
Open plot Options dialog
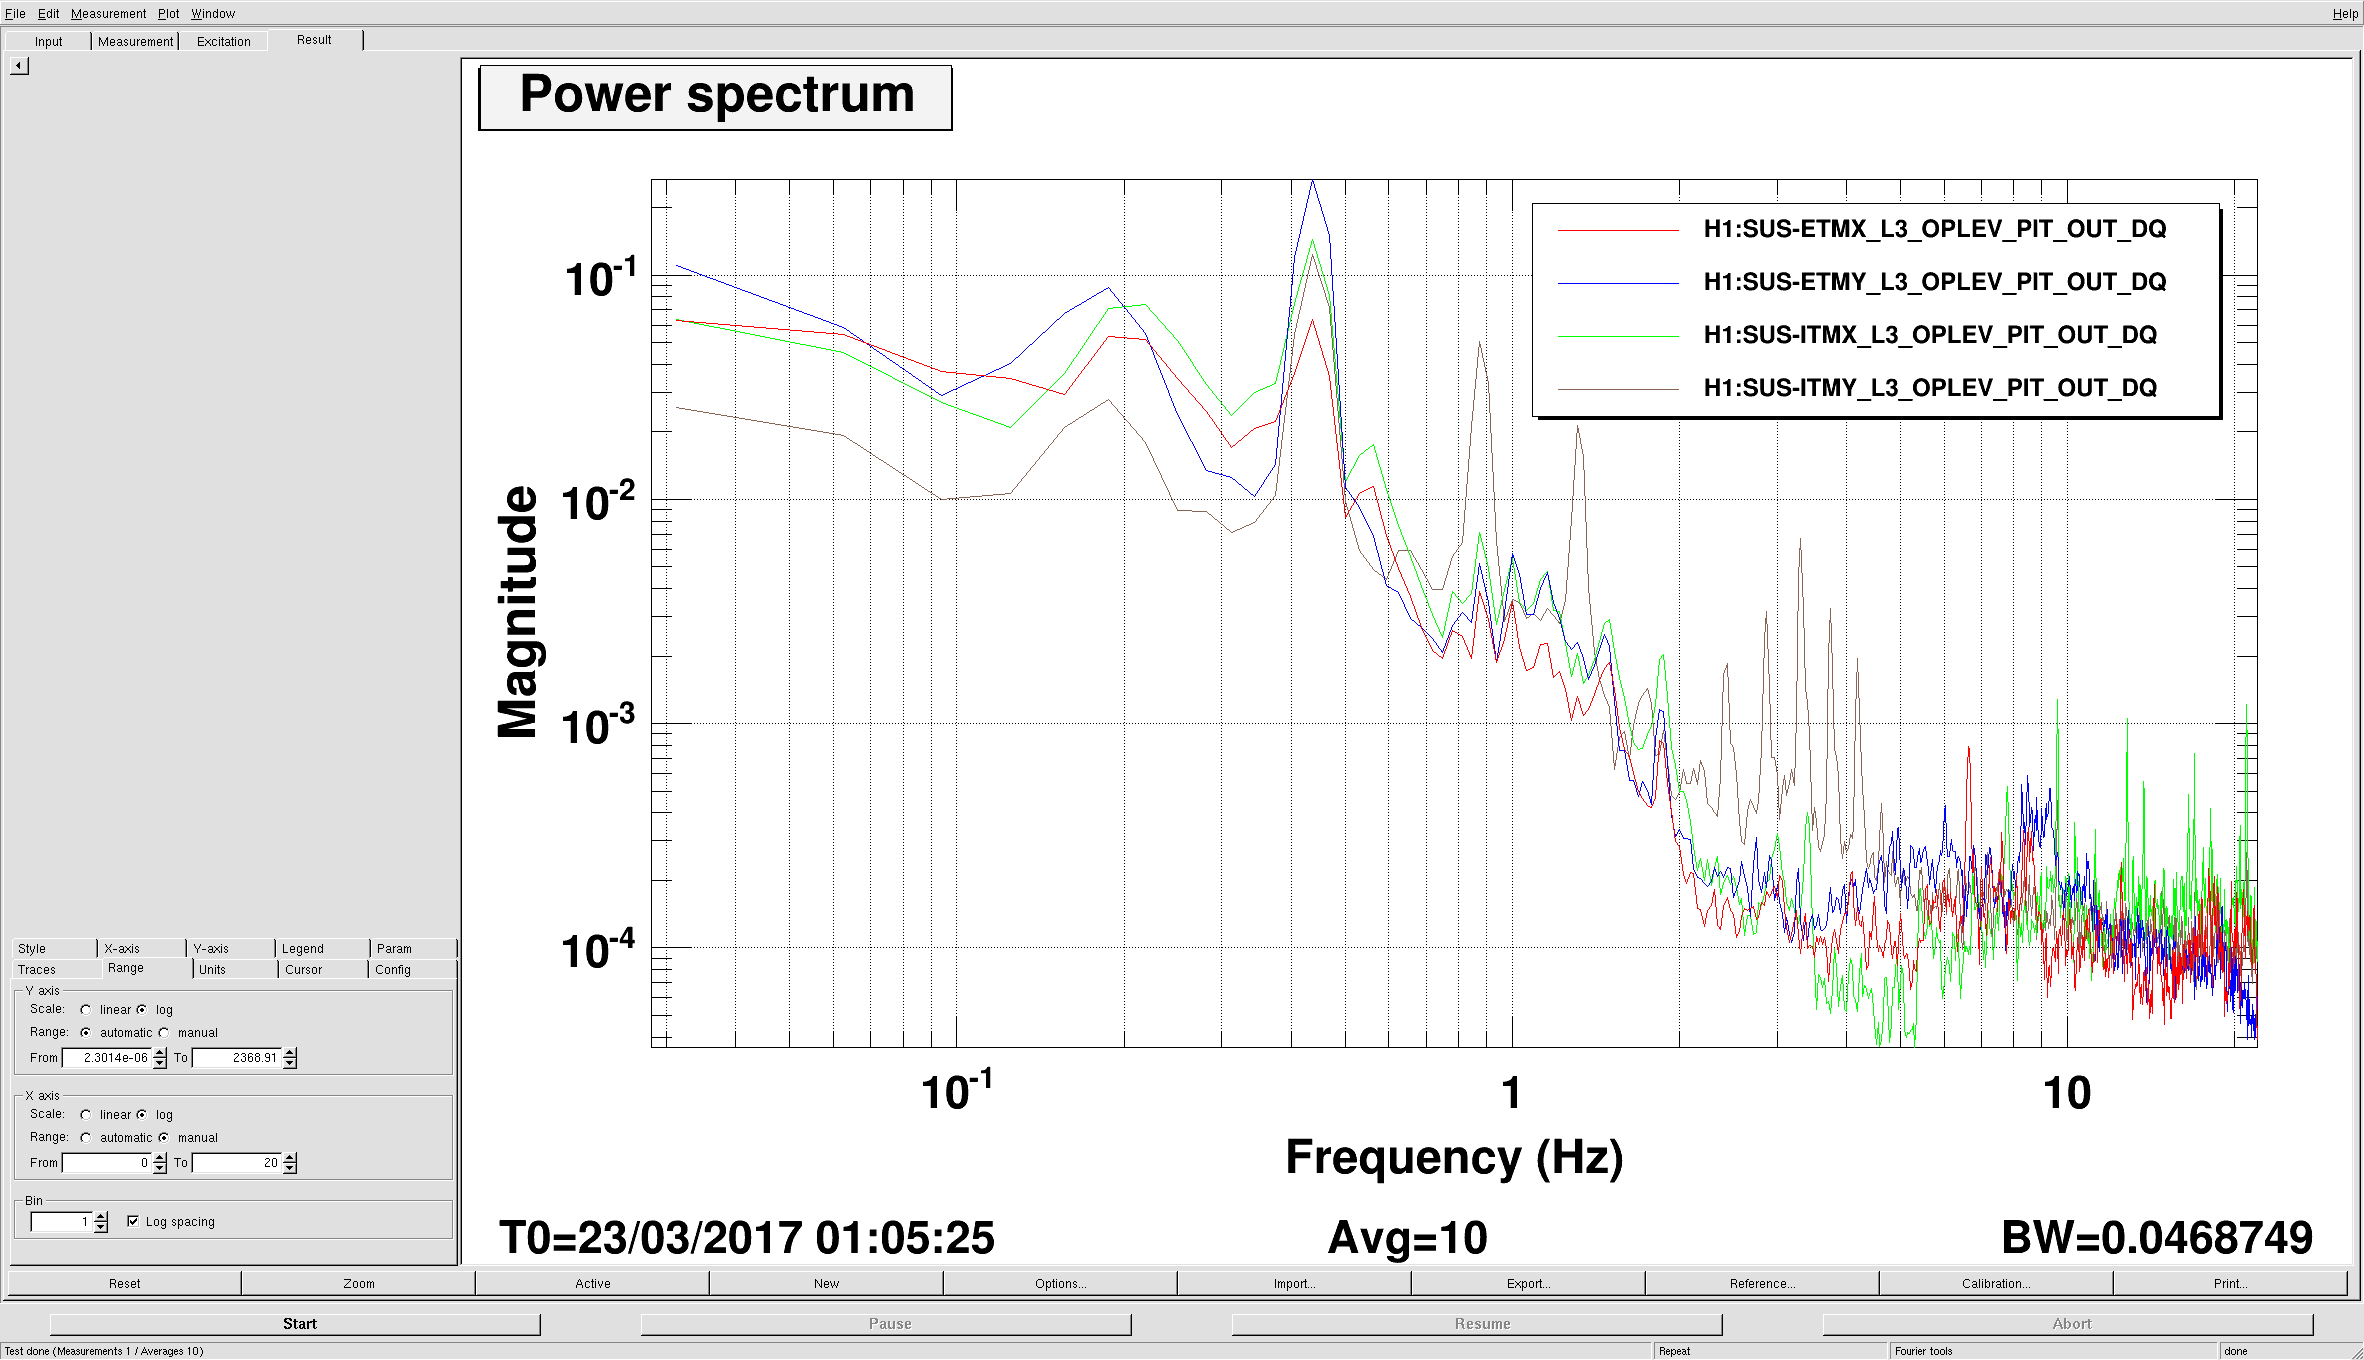[1061, 1283]
